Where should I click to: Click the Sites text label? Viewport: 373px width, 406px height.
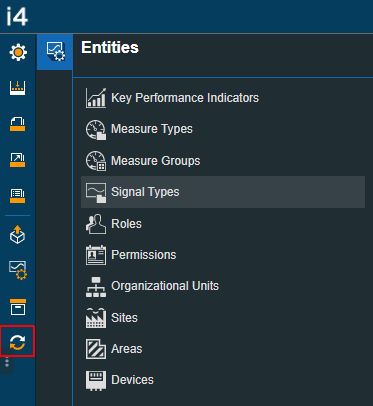tap(124, 318)
